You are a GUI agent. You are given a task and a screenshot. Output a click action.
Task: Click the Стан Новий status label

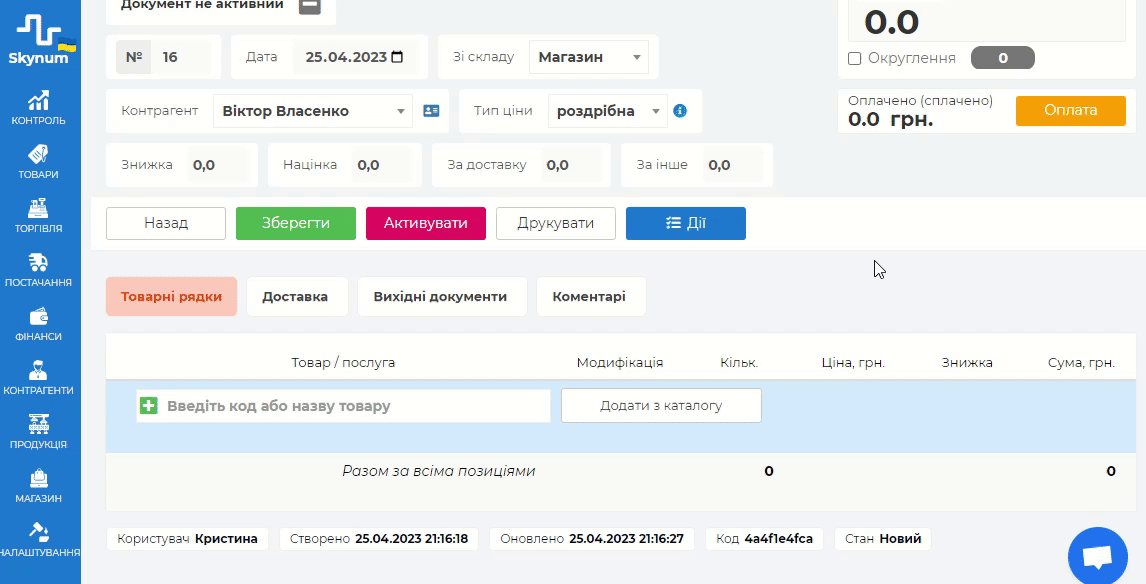pos(883,539)
